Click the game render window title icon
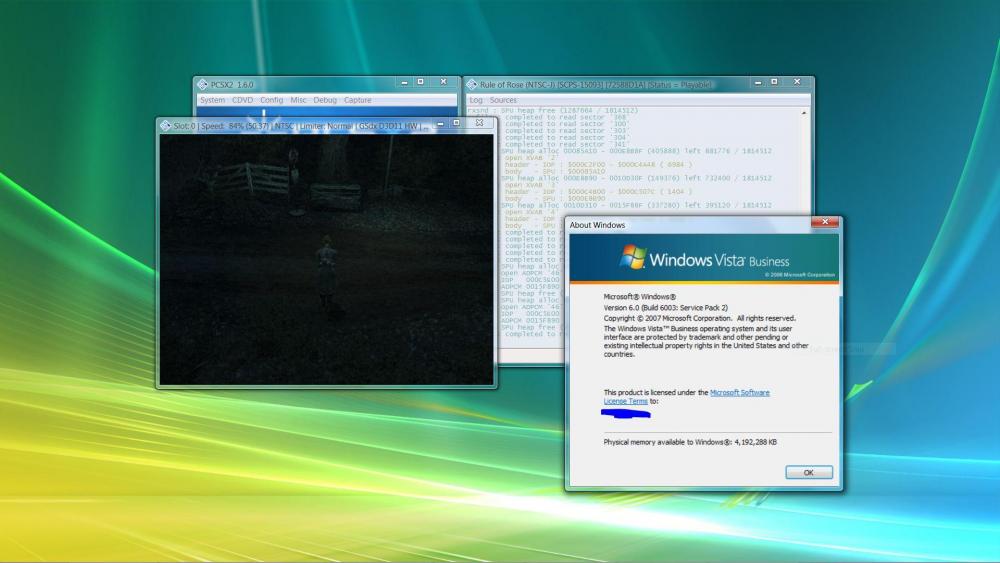The width and height of the screenshot is (1000, 563). (x=165, y=126)
